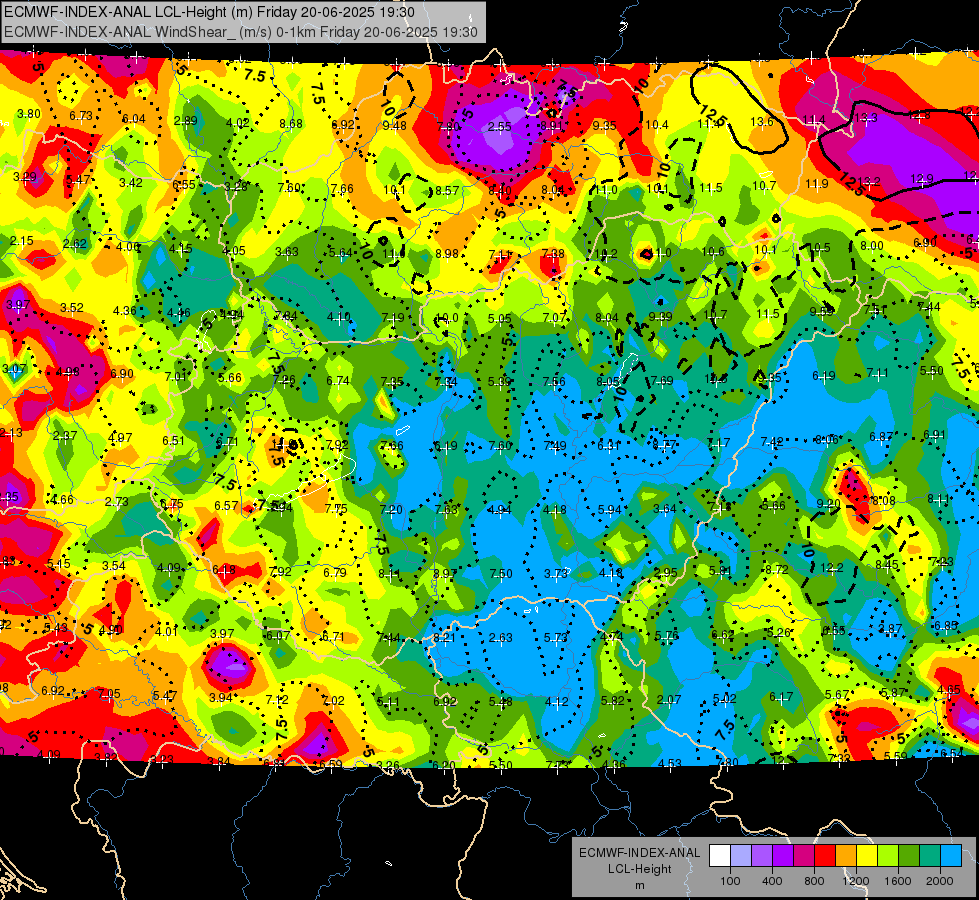The width and height of the screenshot is (979, 900).
Task: Click the orange legend swatch
Action: [x=846, y=856]
